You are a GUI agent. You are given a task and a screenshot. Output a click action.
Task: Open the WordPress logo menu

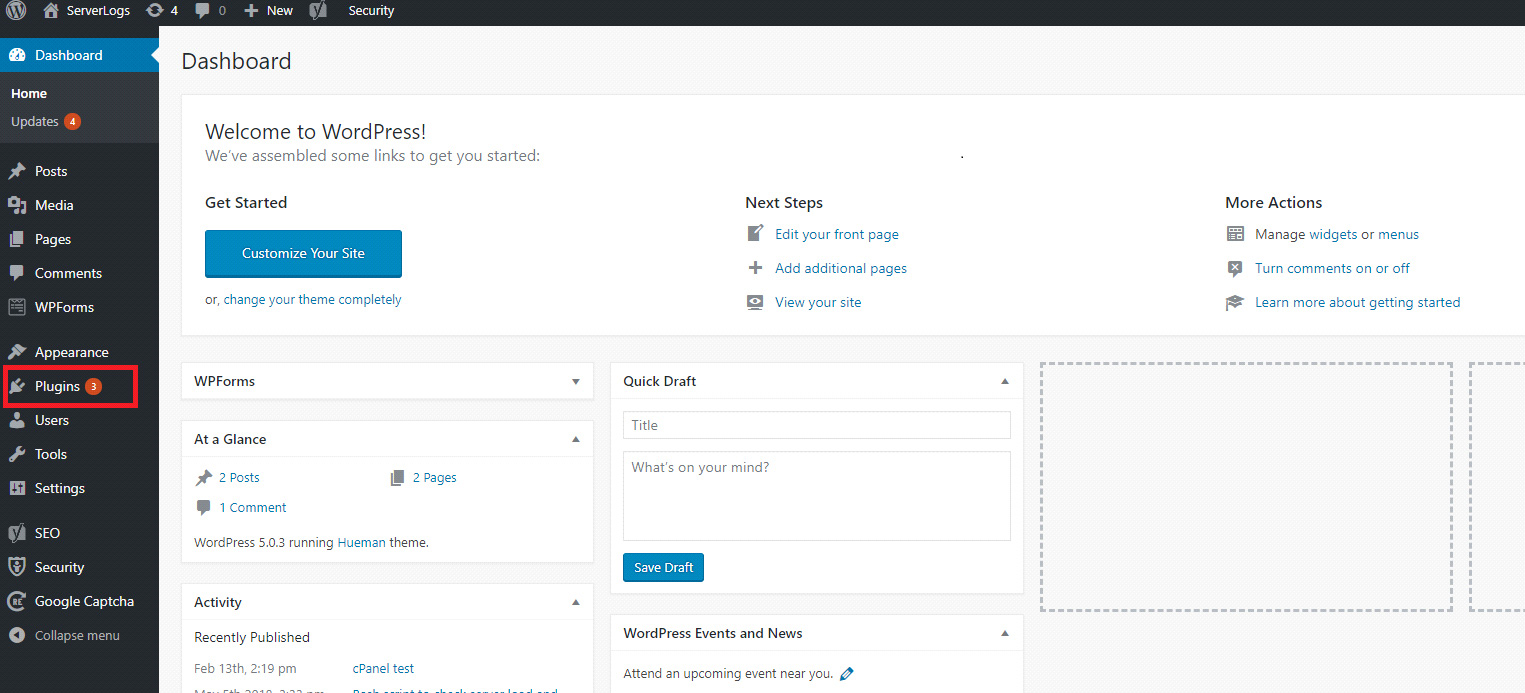coord(15,11)
